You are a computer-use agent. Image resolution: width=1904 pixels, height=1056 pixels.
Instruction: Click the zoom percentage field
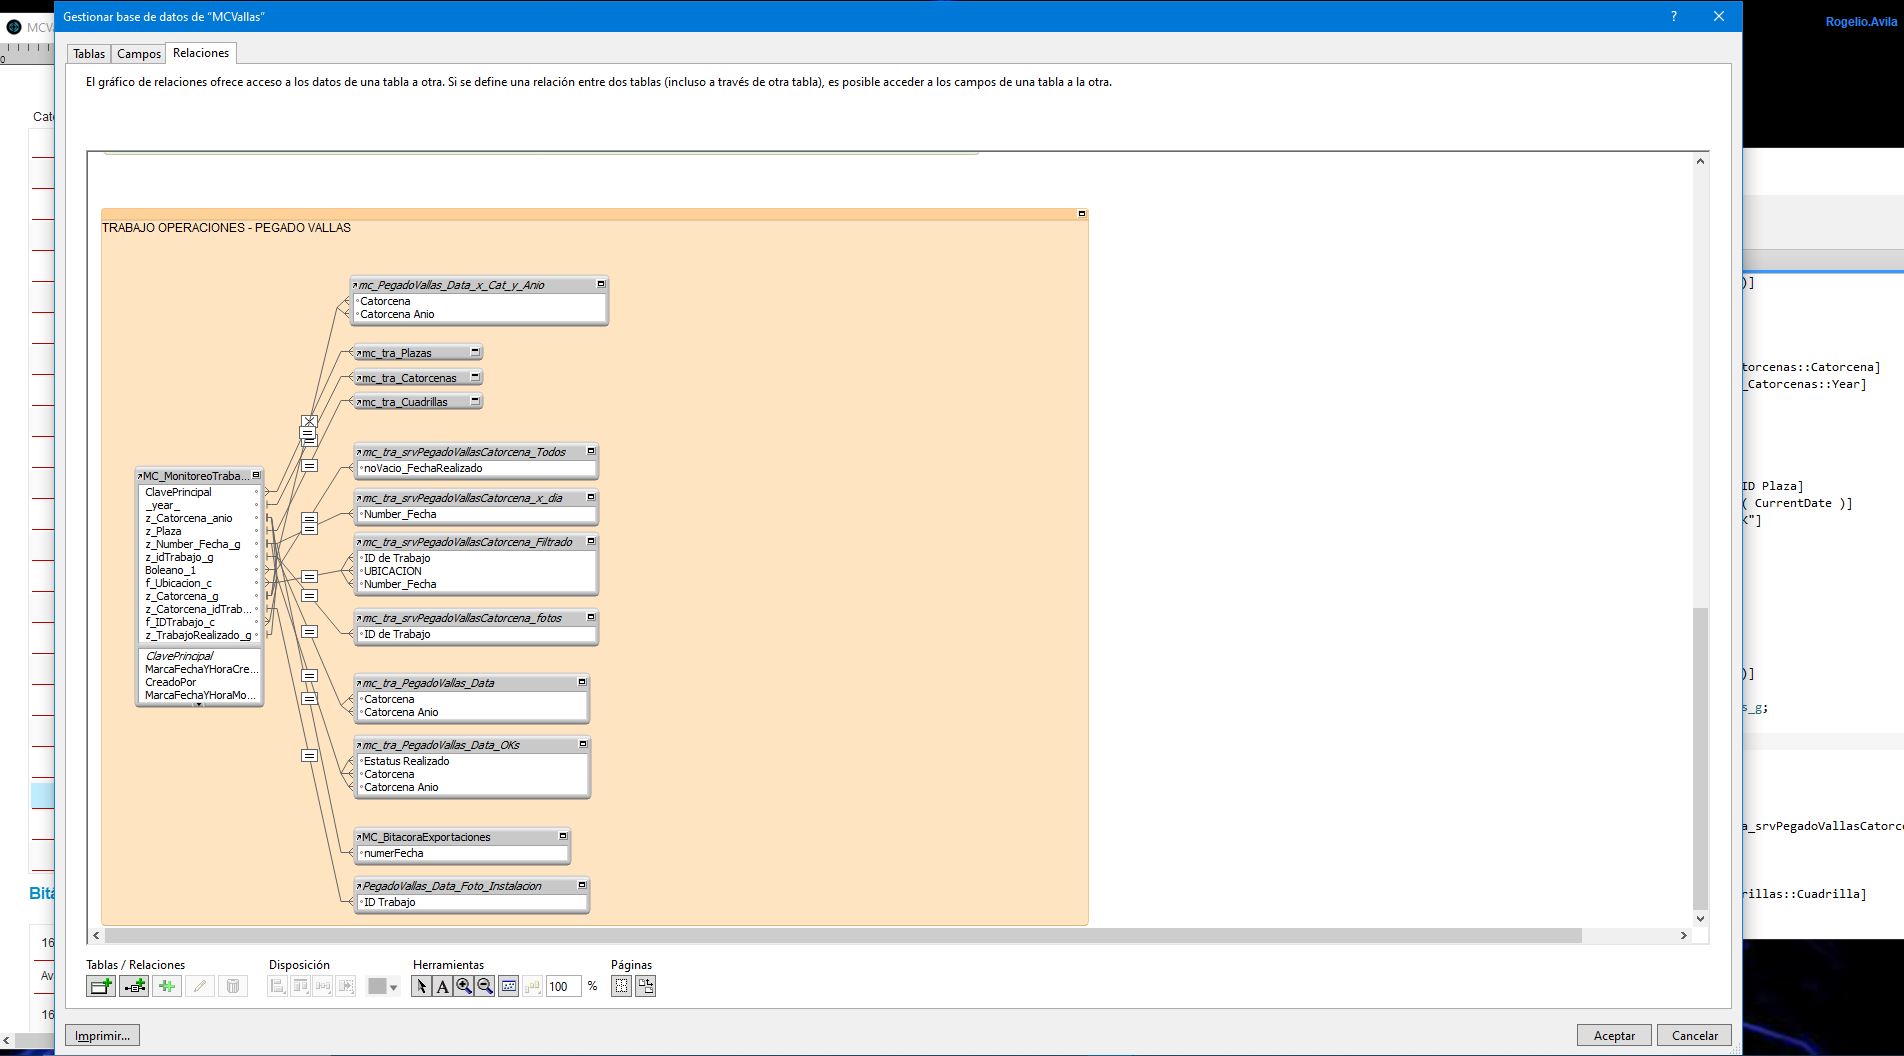coord(562,986)
